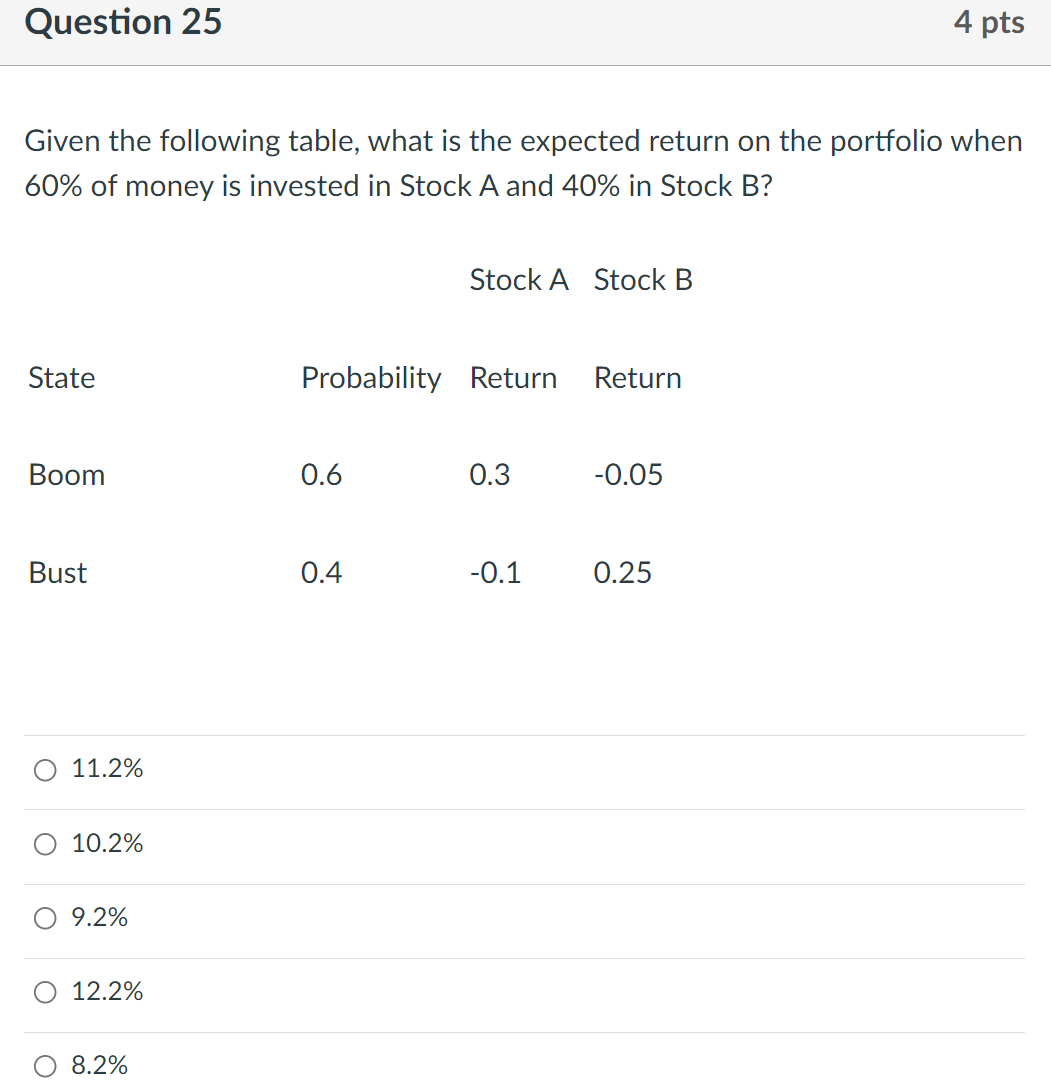Select the 12.2% answer option
This screenshot has width=1051, height=1084.
[44, 992]
